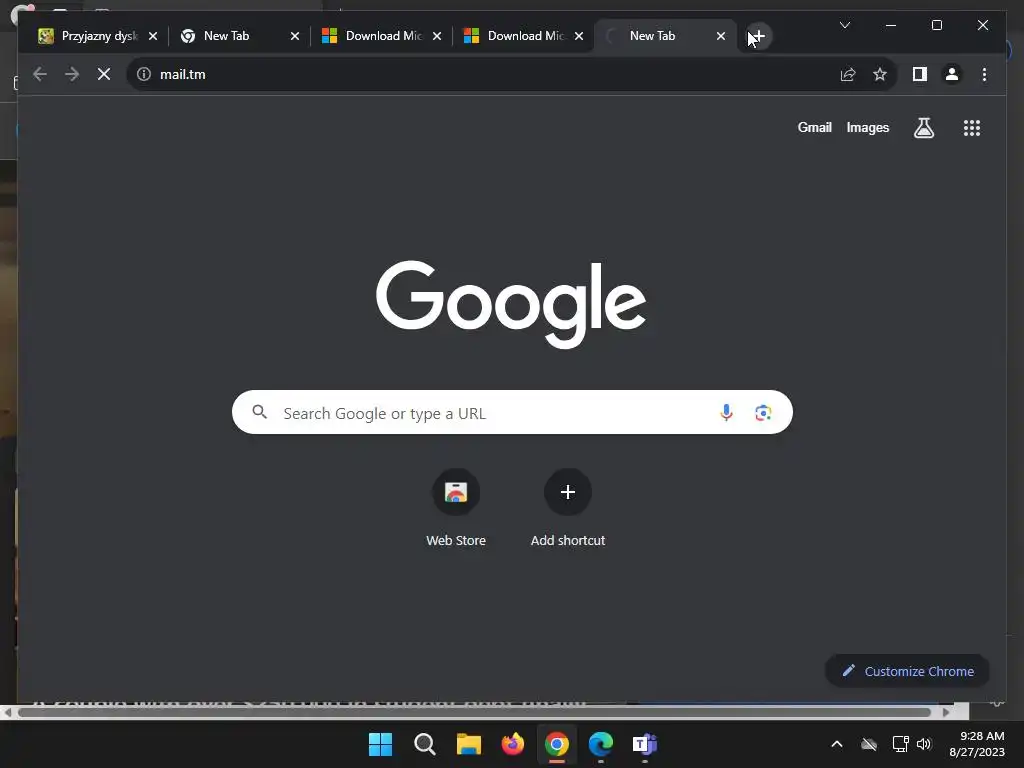
Task: Open the Chrome profile icon
Action: (x=952, y=74)
